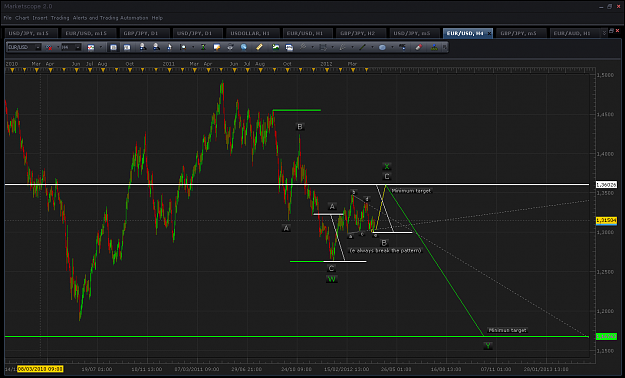This screenshot has width=625, height=378.
Task: Open the Insert menu
Action: click(x=40, y=18)
